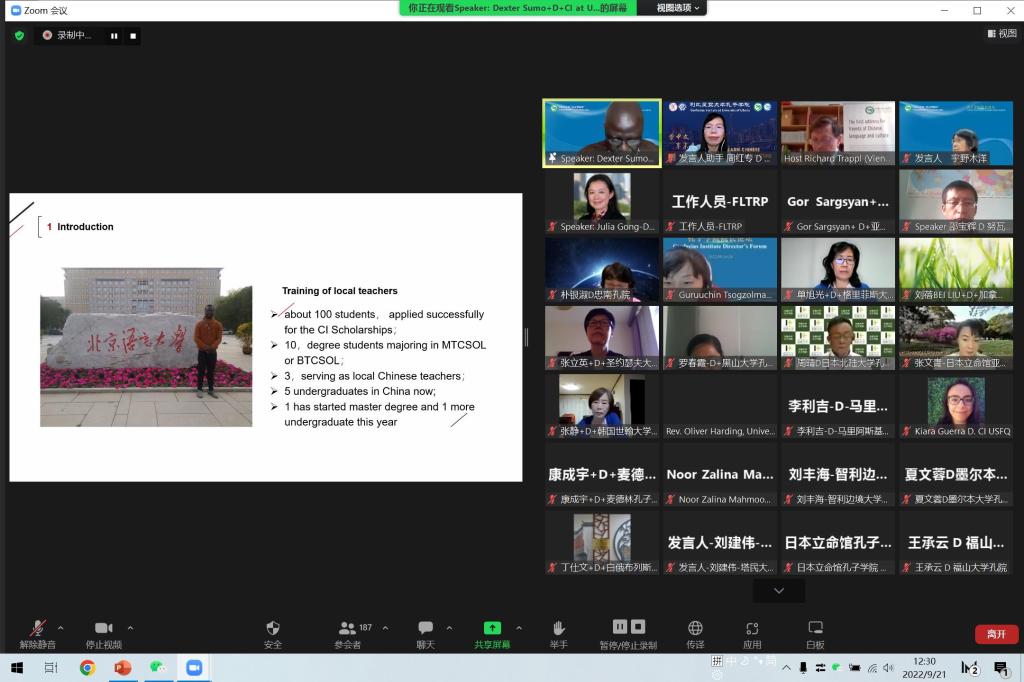Click the green Share Screen icon
The image size is (1024, 682).
[x=492, y=629]
